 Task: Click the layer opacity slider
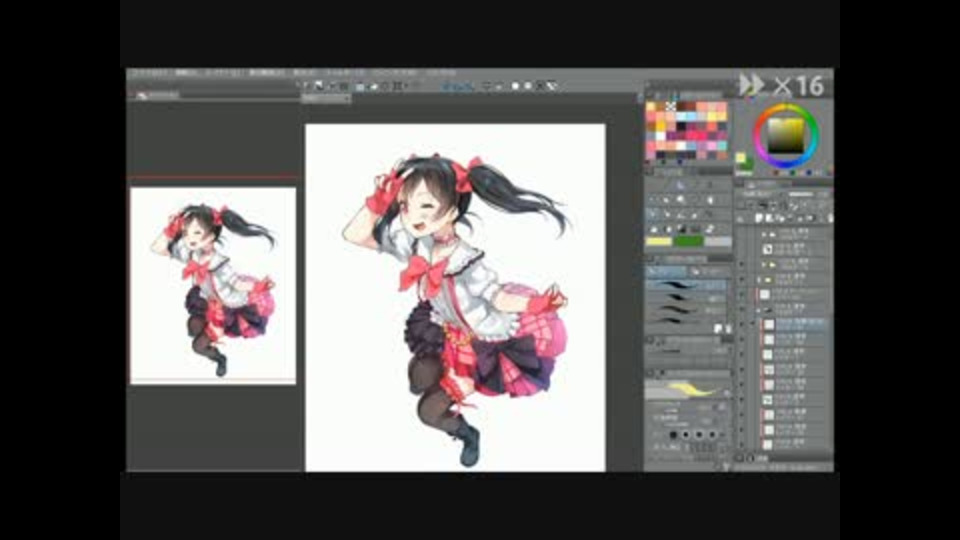pyautogui.click(x=803, y=194)
